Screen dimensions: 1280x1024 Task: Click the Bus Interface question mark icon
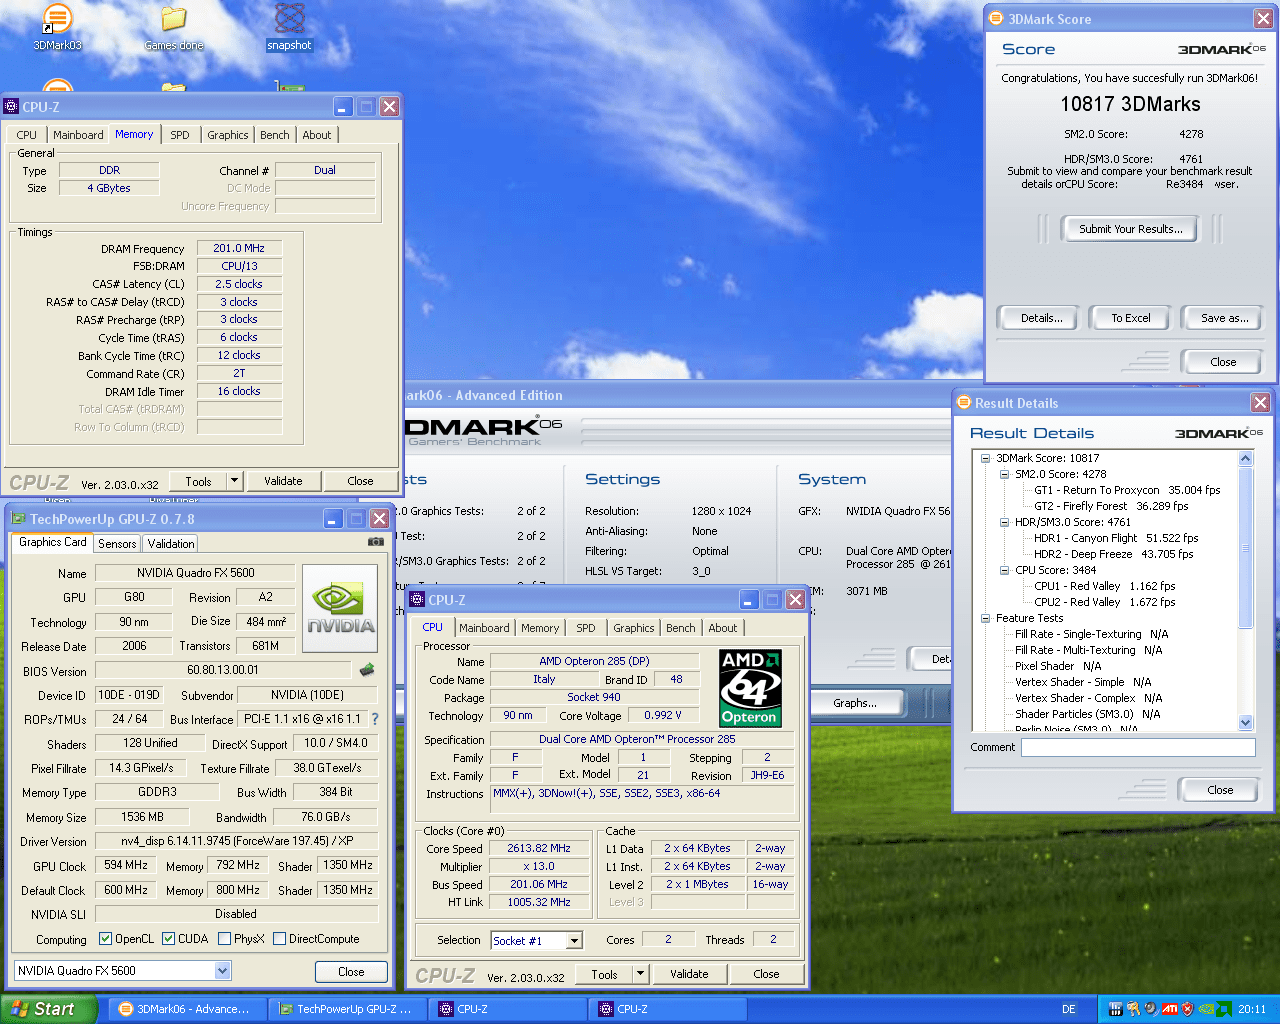[x=375, y=719]
